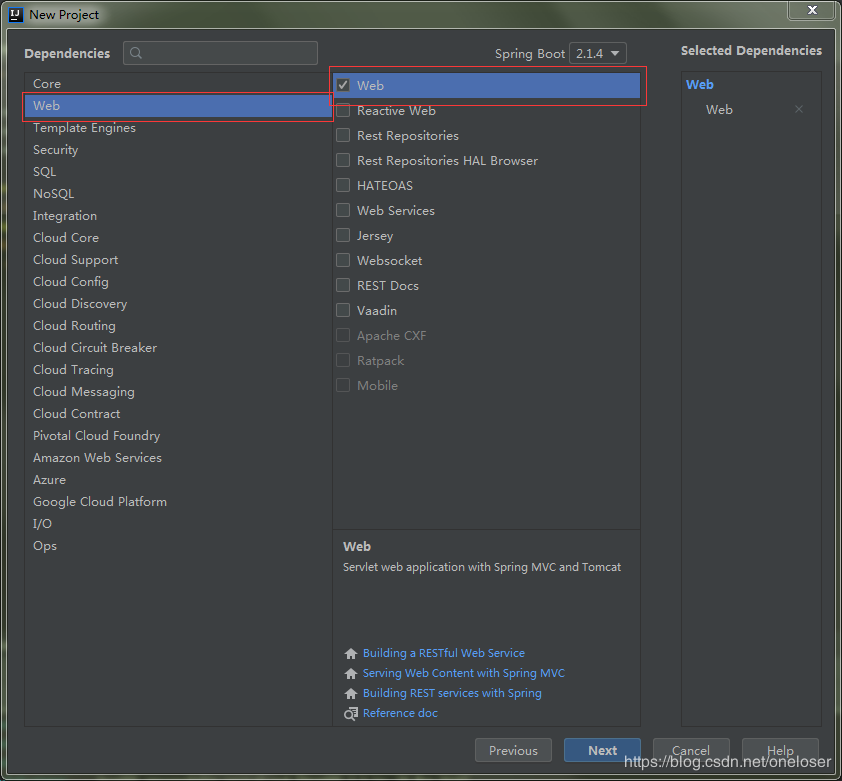Enable the HATEOAS dependency checkbox
This screenshot has width=842, height=781.
tap(343, 185)
